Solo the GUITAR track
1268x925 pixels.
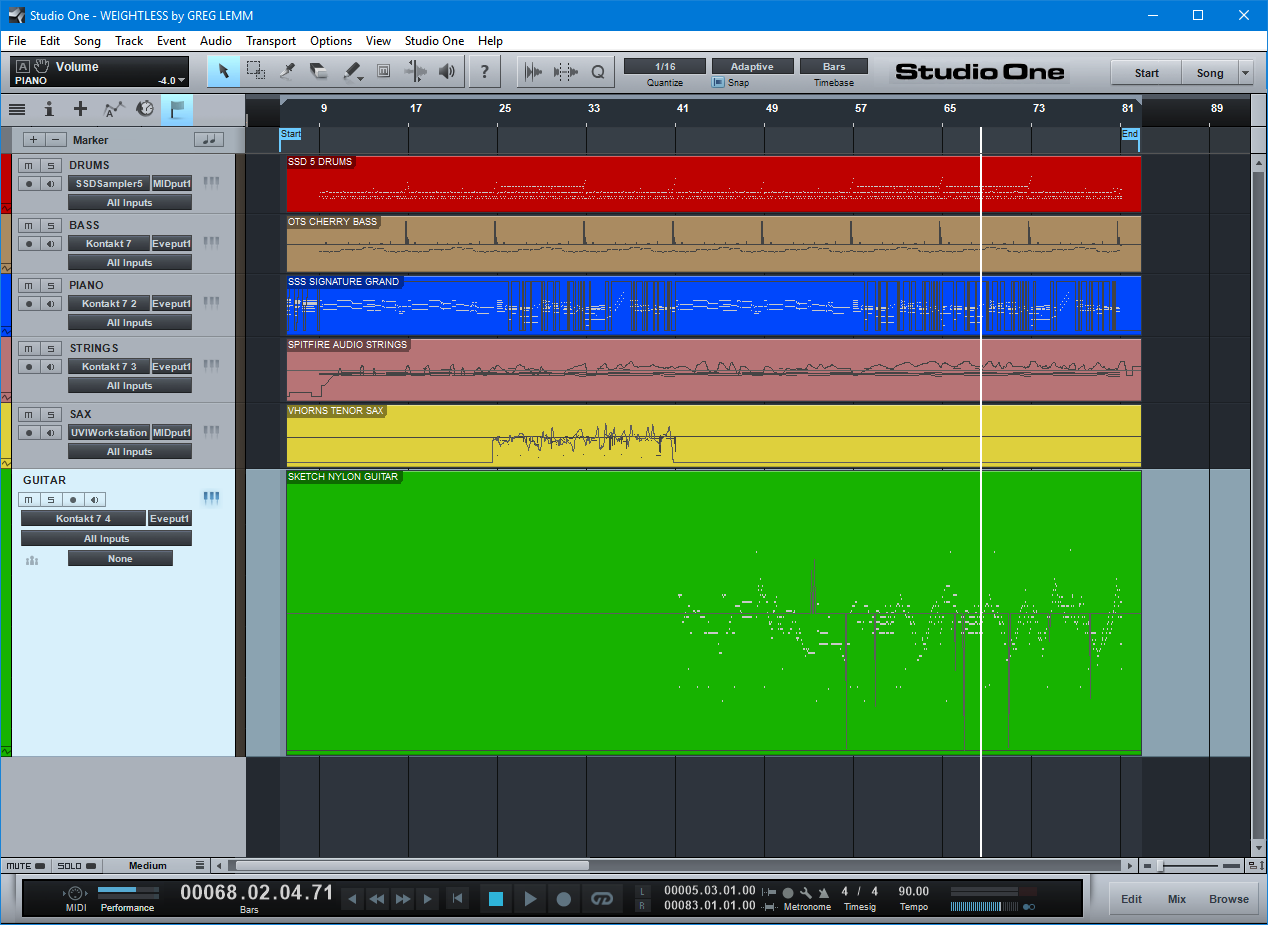pos(50,500)
